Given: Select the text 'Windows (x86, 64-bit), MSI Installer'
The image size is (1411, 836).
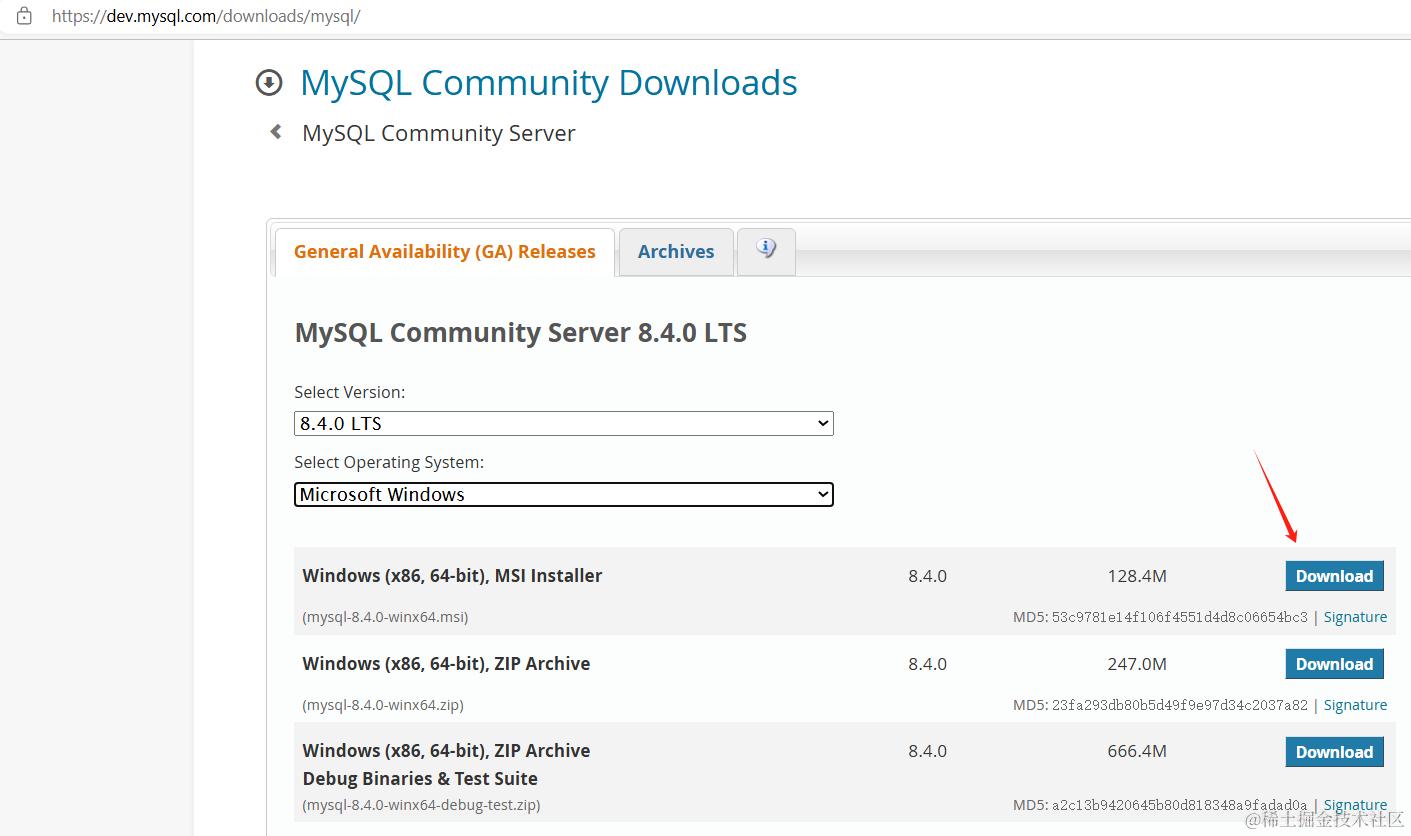Looking at the screenshot, I should click(x=452, y=576).
